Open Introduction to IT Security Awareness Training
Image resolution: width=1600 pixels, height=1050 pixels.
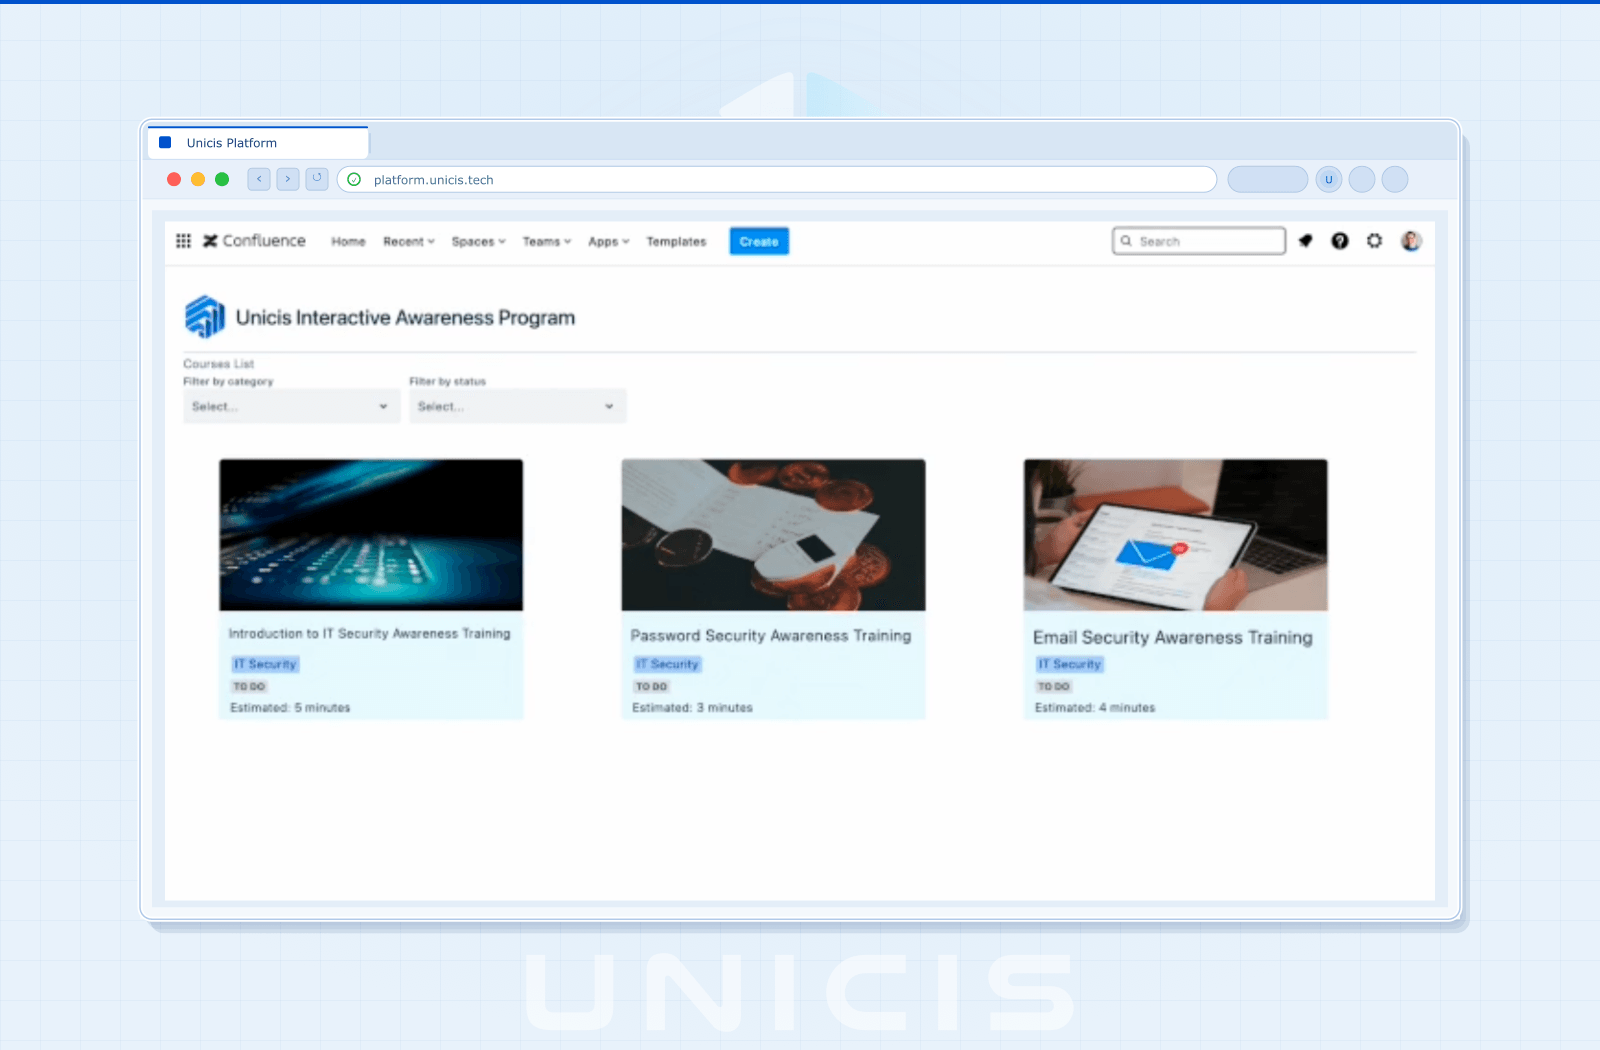click(369, 634)
